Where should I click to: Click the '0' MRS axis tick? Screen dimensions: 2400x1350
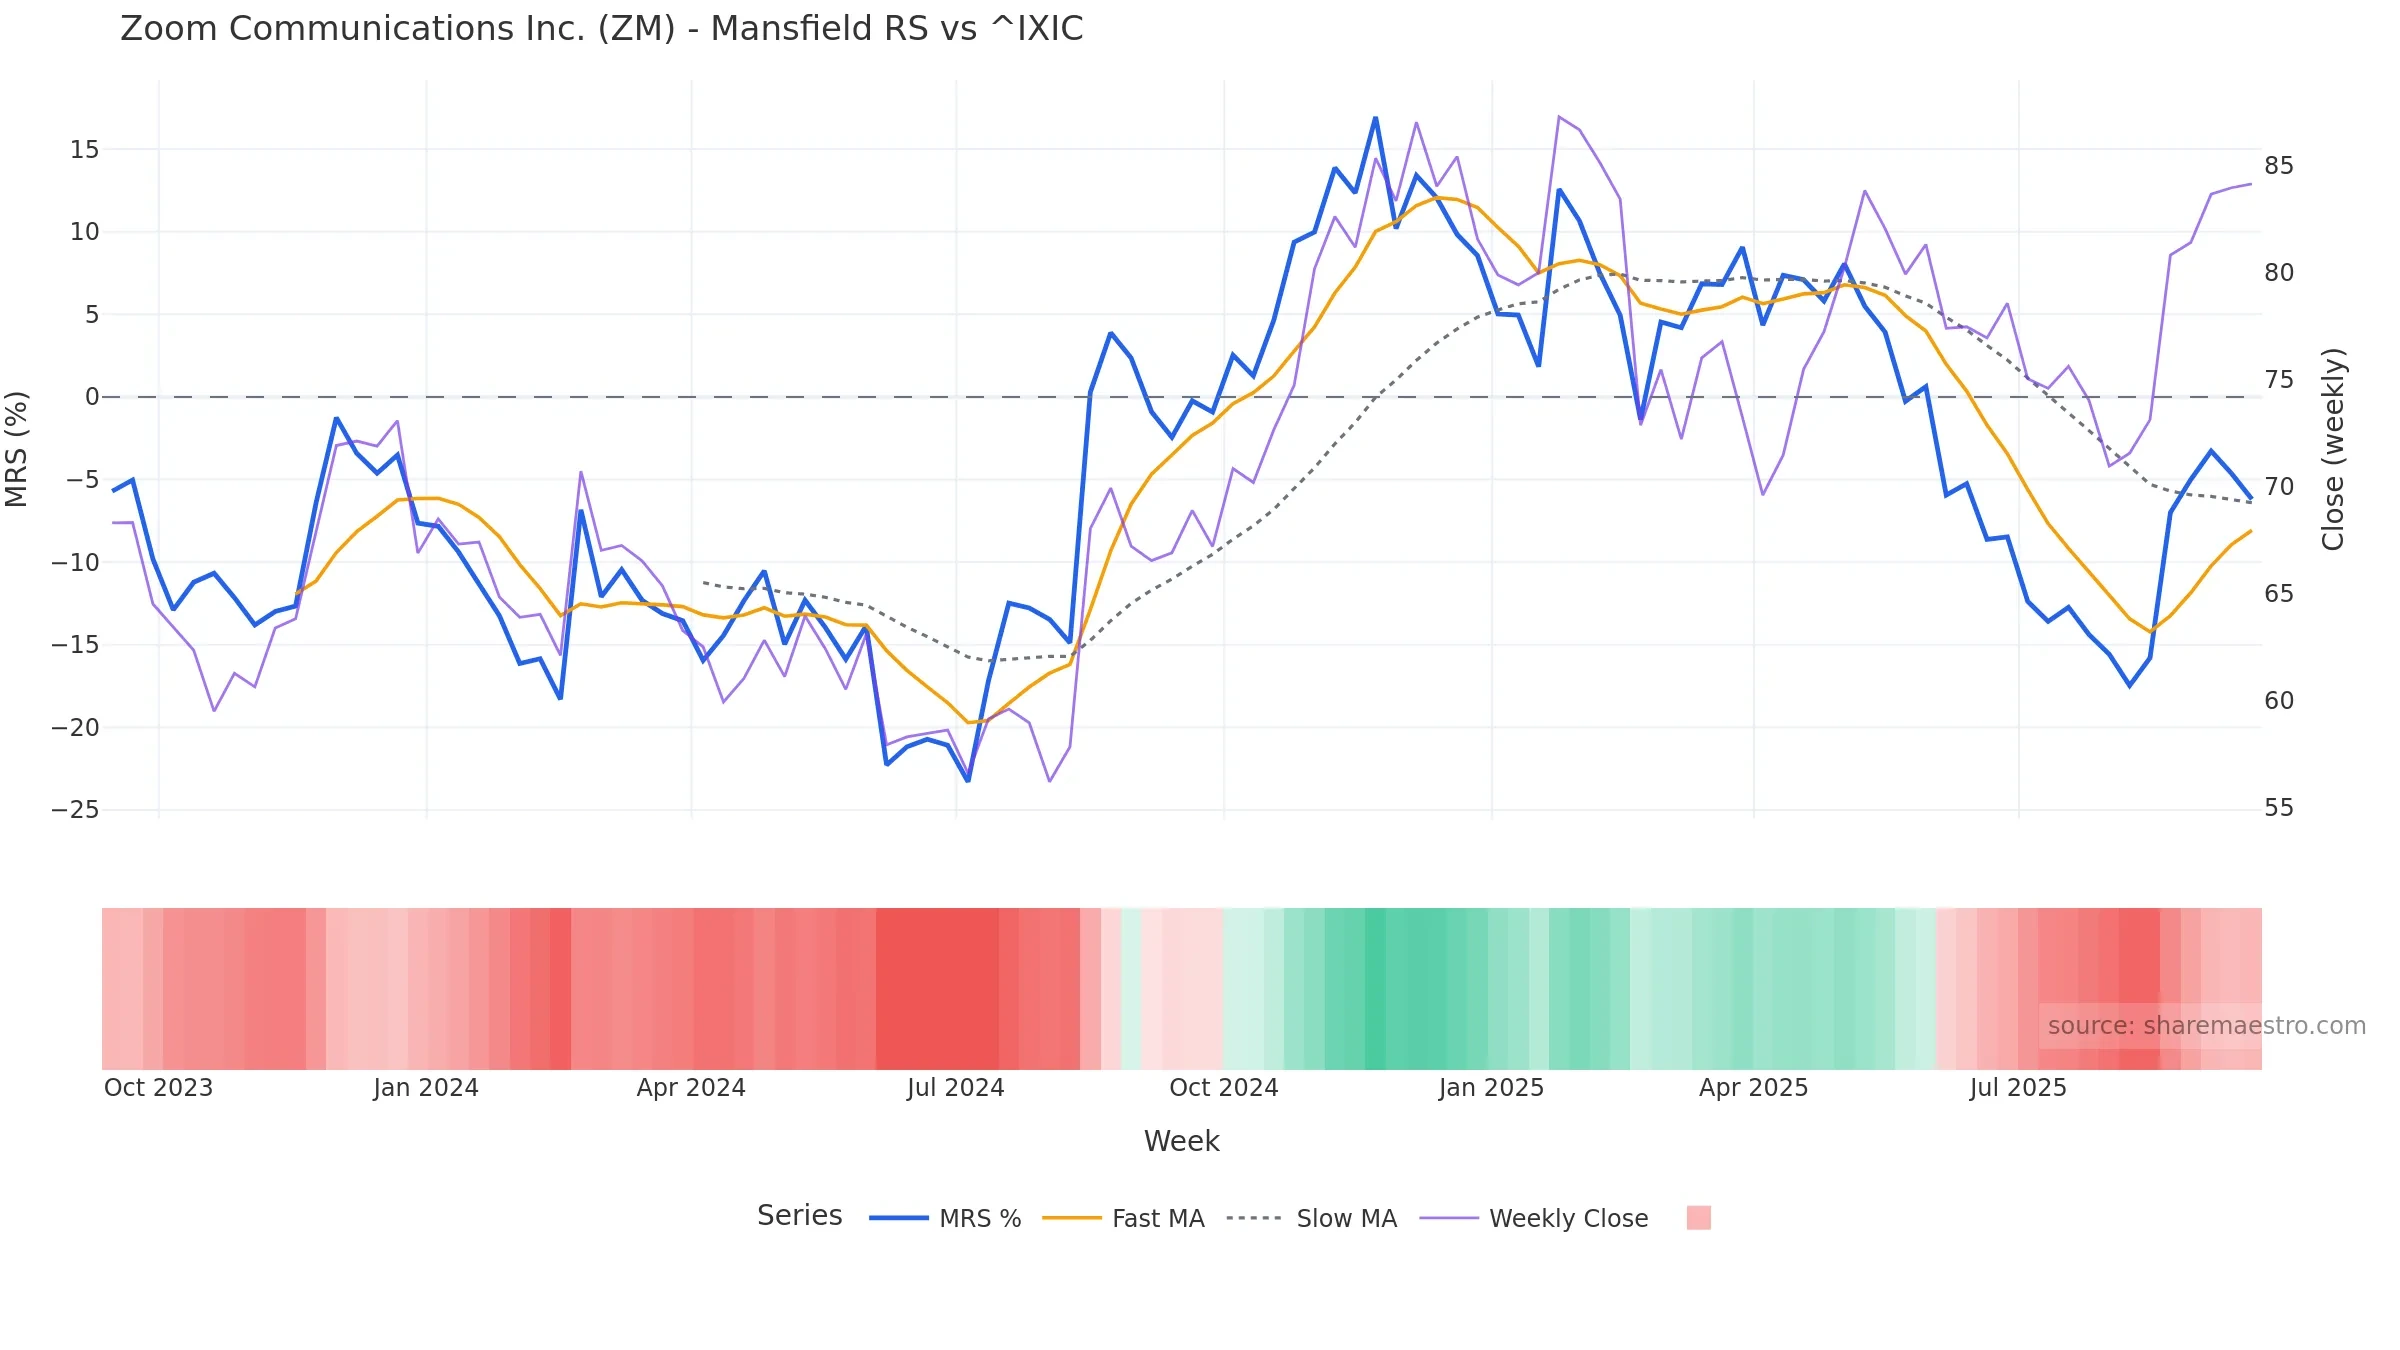(92, 397)
